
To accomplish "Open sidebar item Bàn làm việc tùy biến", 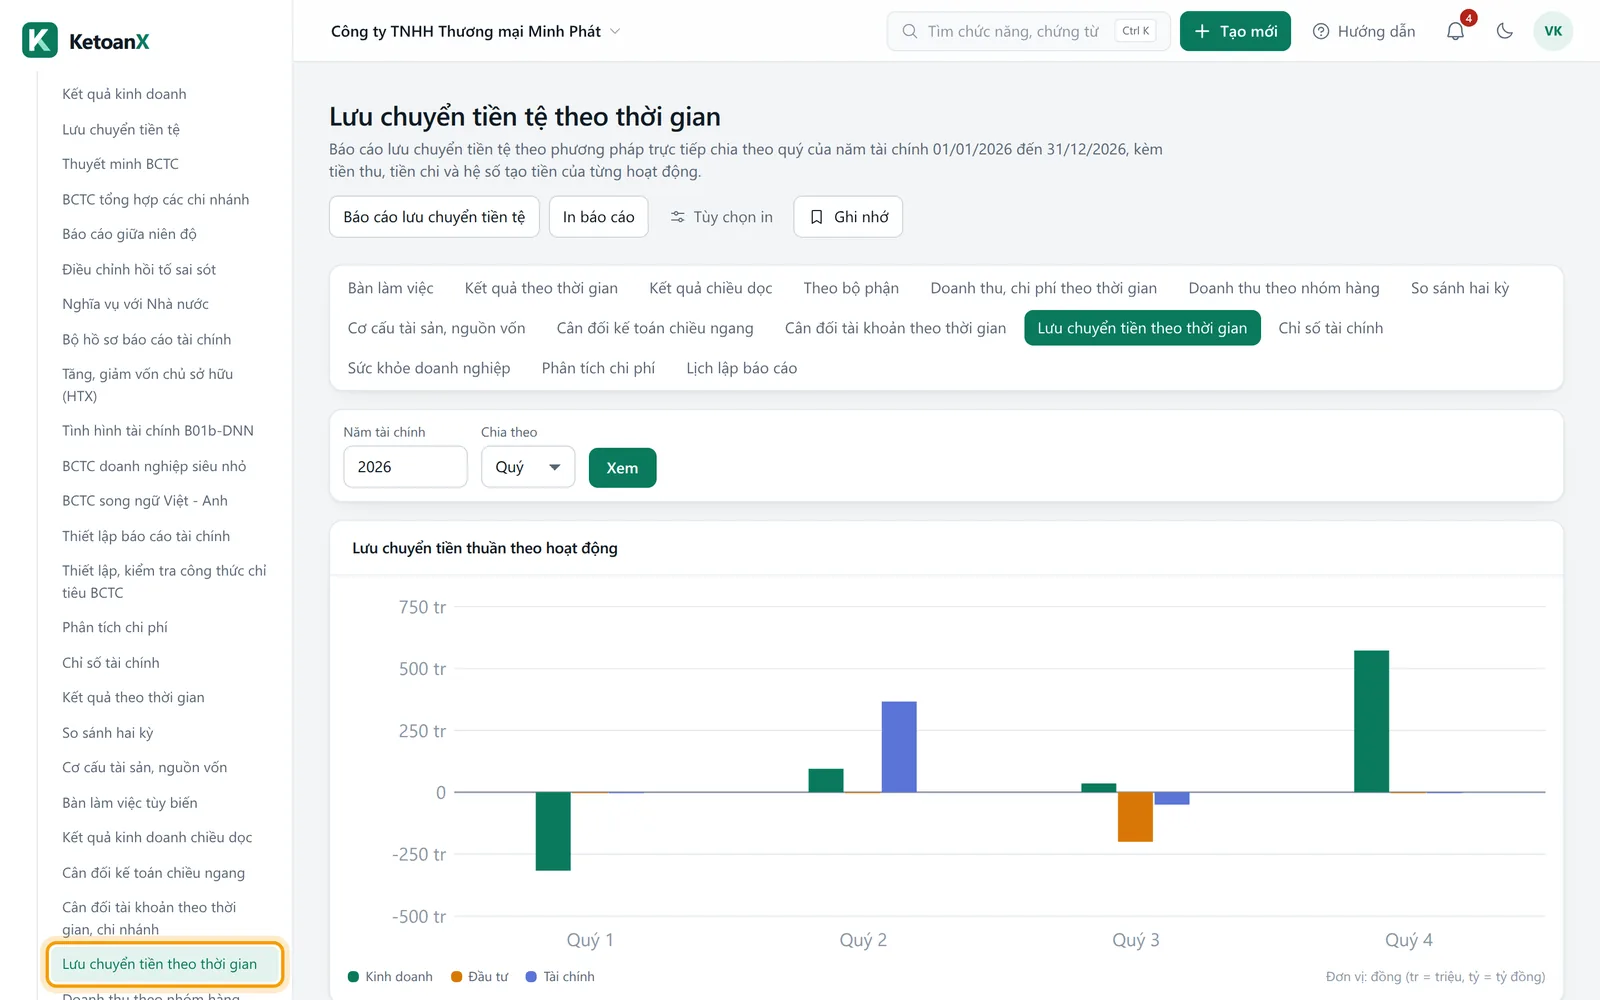I will point(130,803).
